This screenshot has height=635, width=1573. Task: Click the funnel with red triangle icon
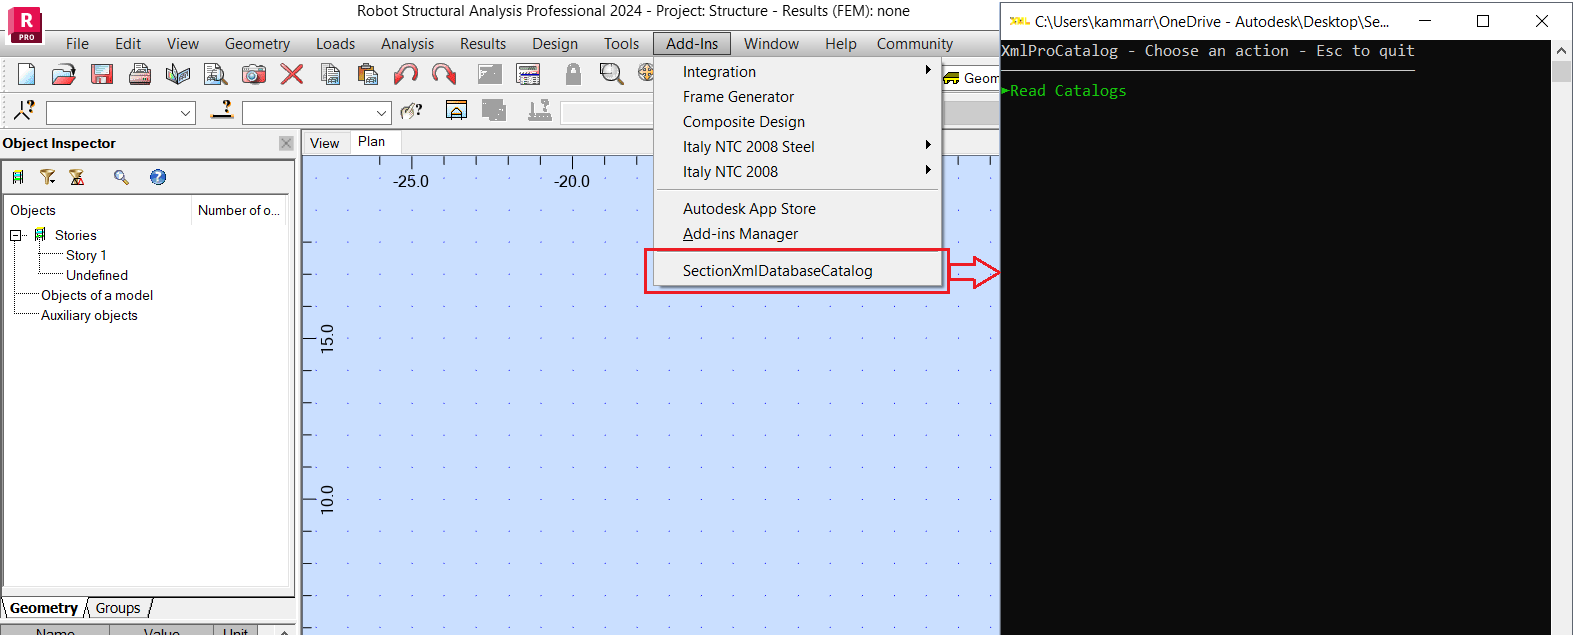76,177
